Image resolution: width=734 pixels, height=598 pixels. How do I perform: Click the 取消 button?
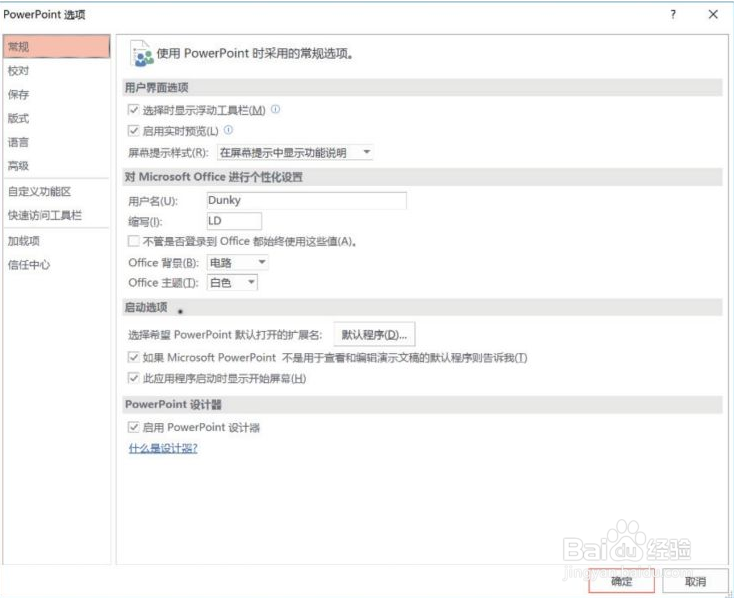click(x=695, y=581)
